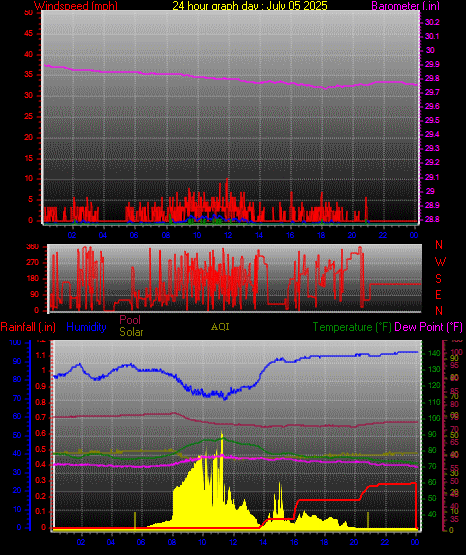Click the '29.5' barometer scale value

click(432, 120)
